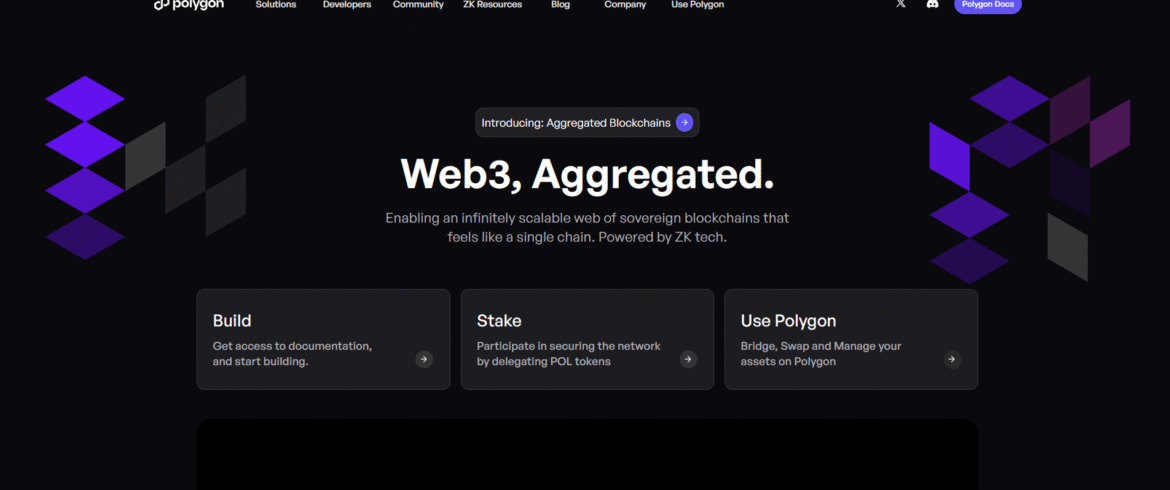This screenshot has width=1170, height=490.
Task: Select Use Polygon in top navigation
Action: click(698, 4)
